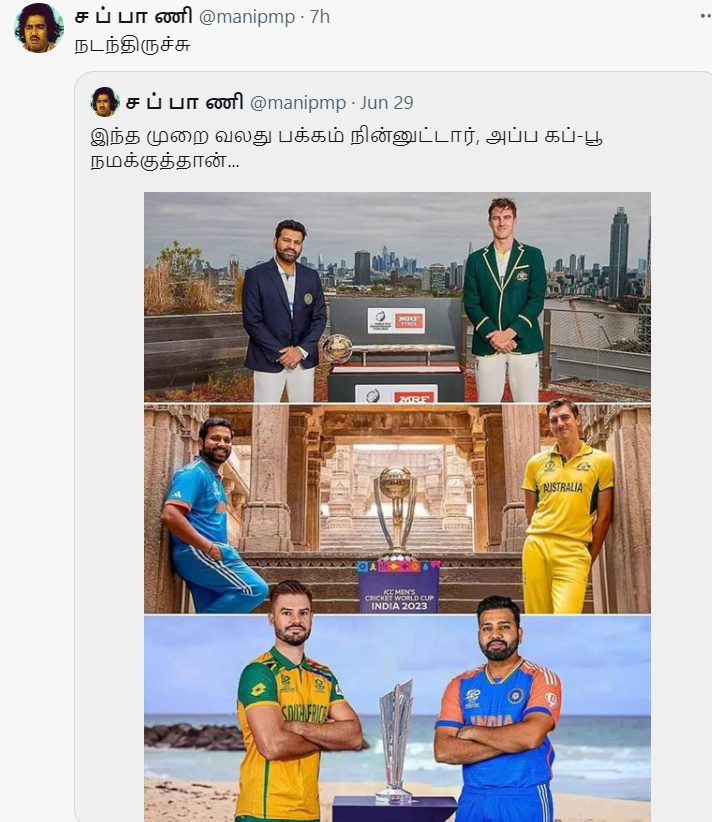Open the display name inside the quoted tweet
Viewport: 712px width, 822px height.
pyautogui.click(x=185, y=102)
